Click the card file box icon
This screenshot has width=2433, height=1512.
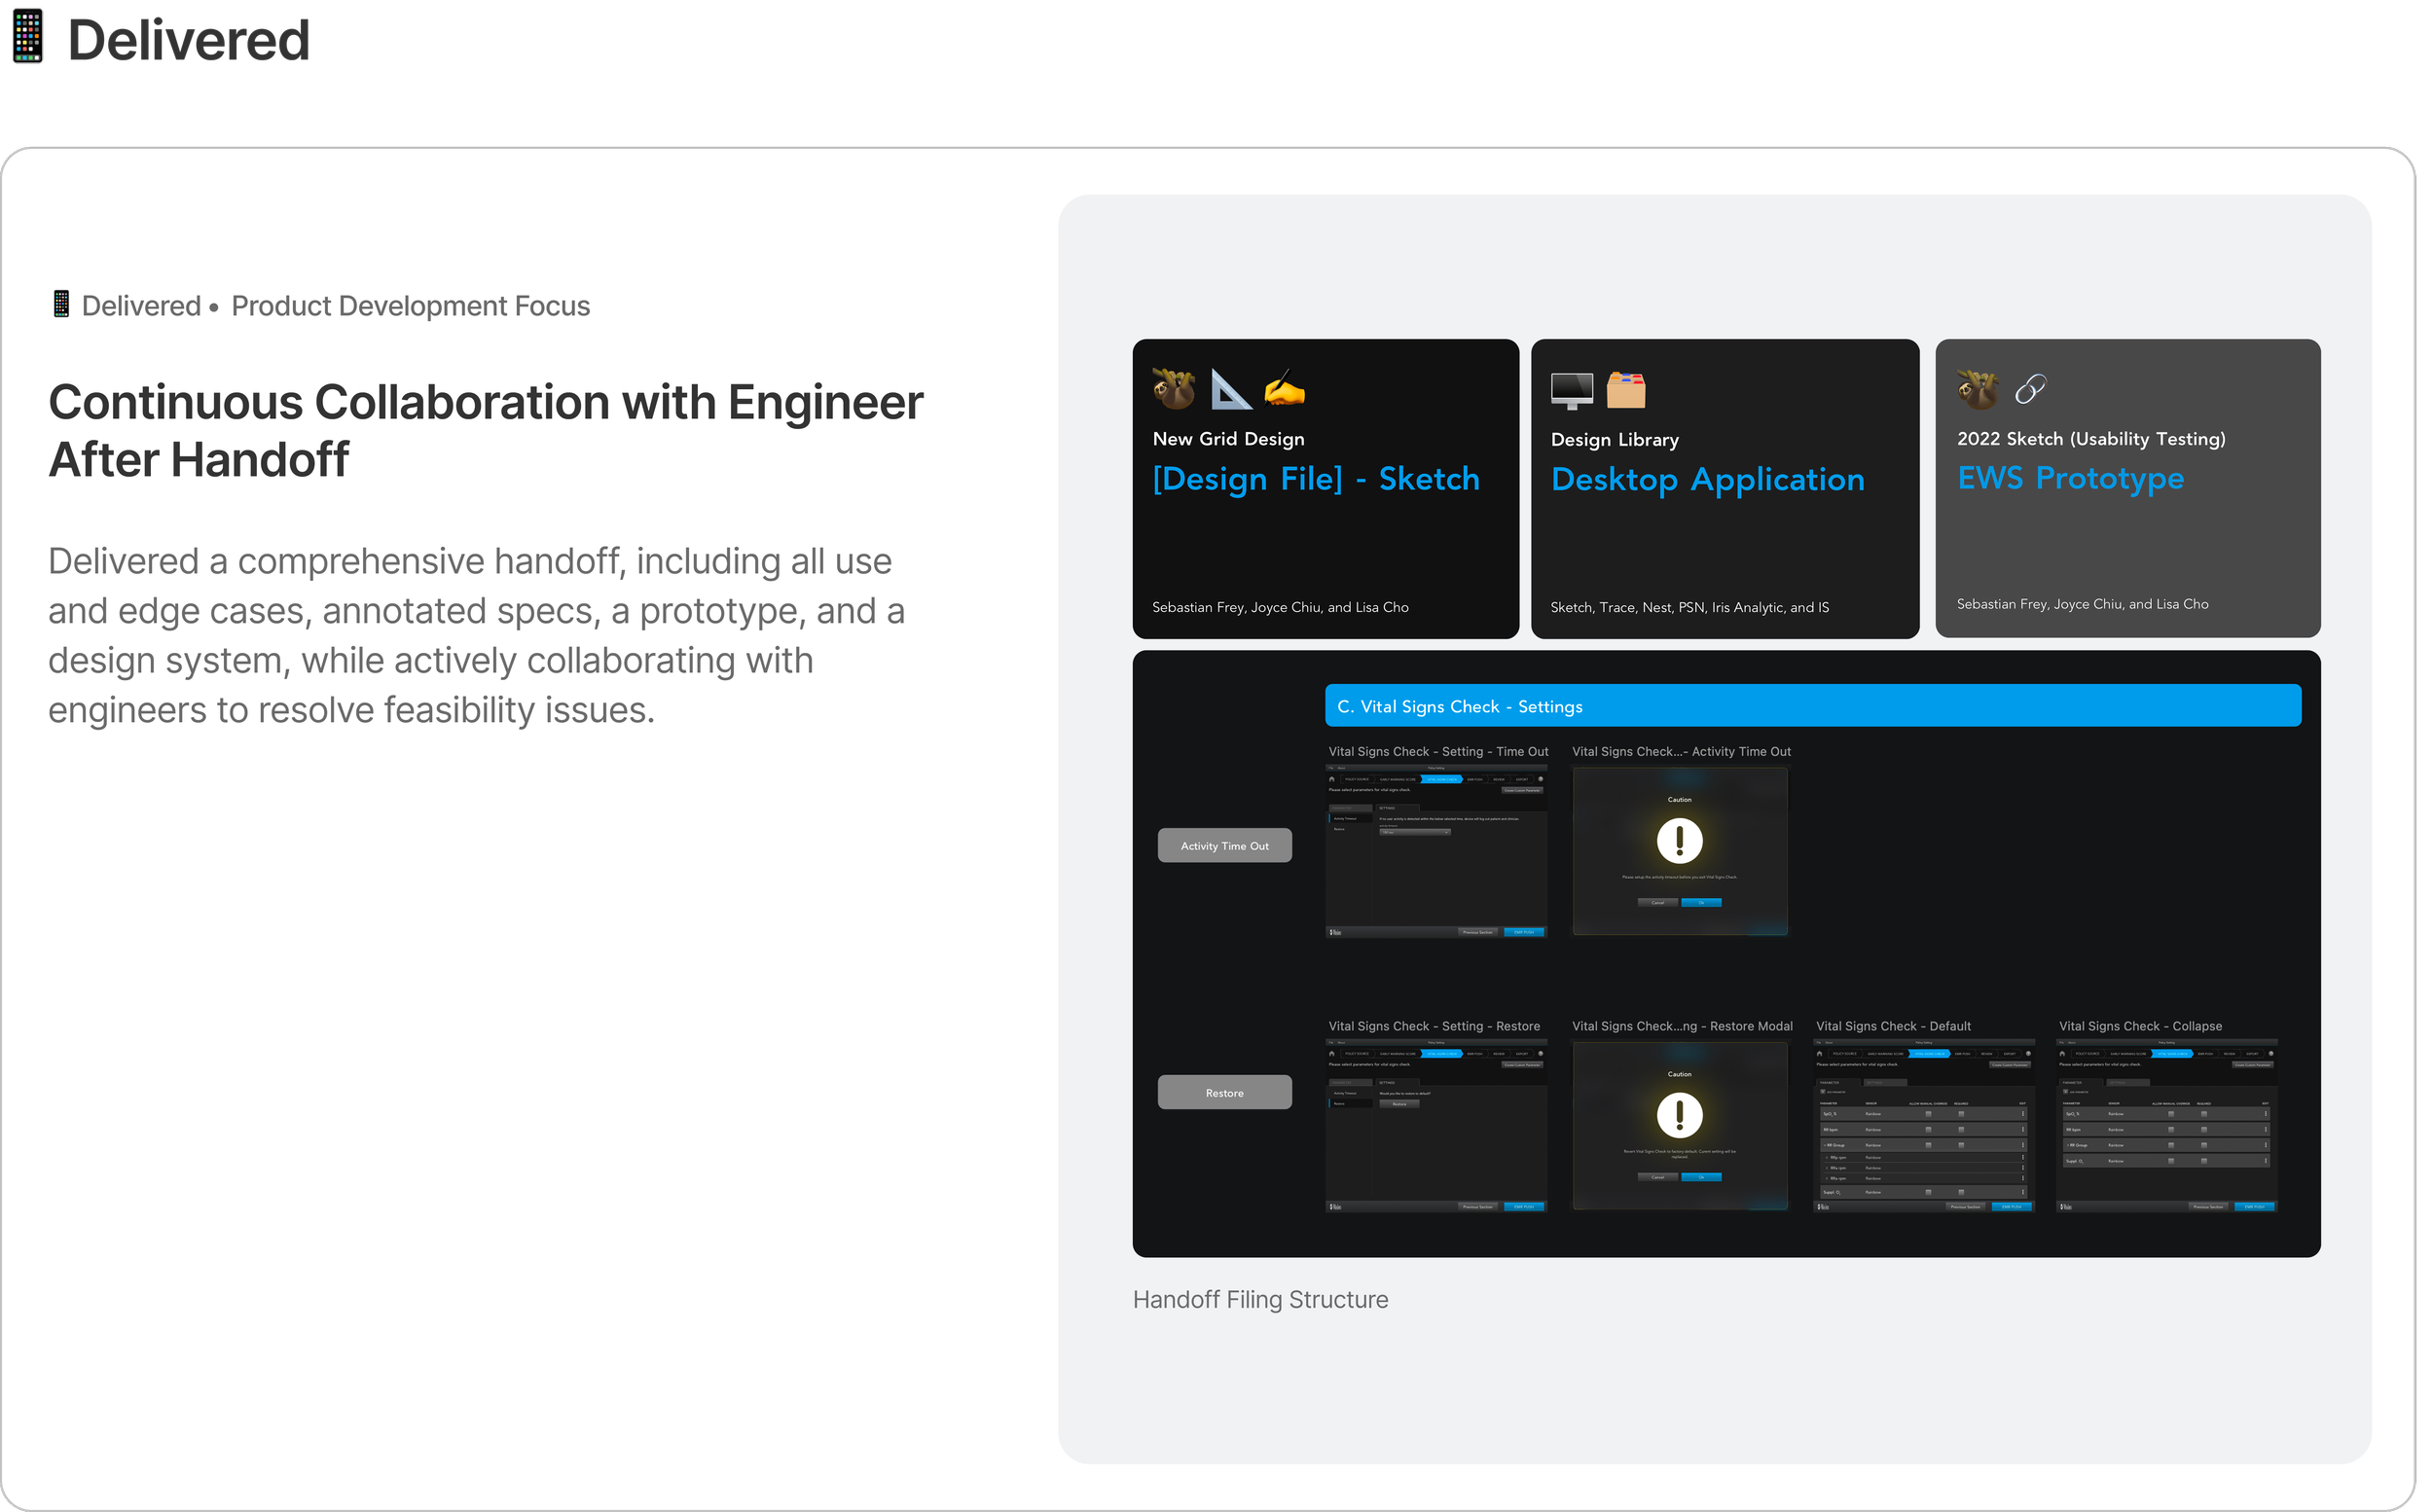(1626, 390)
